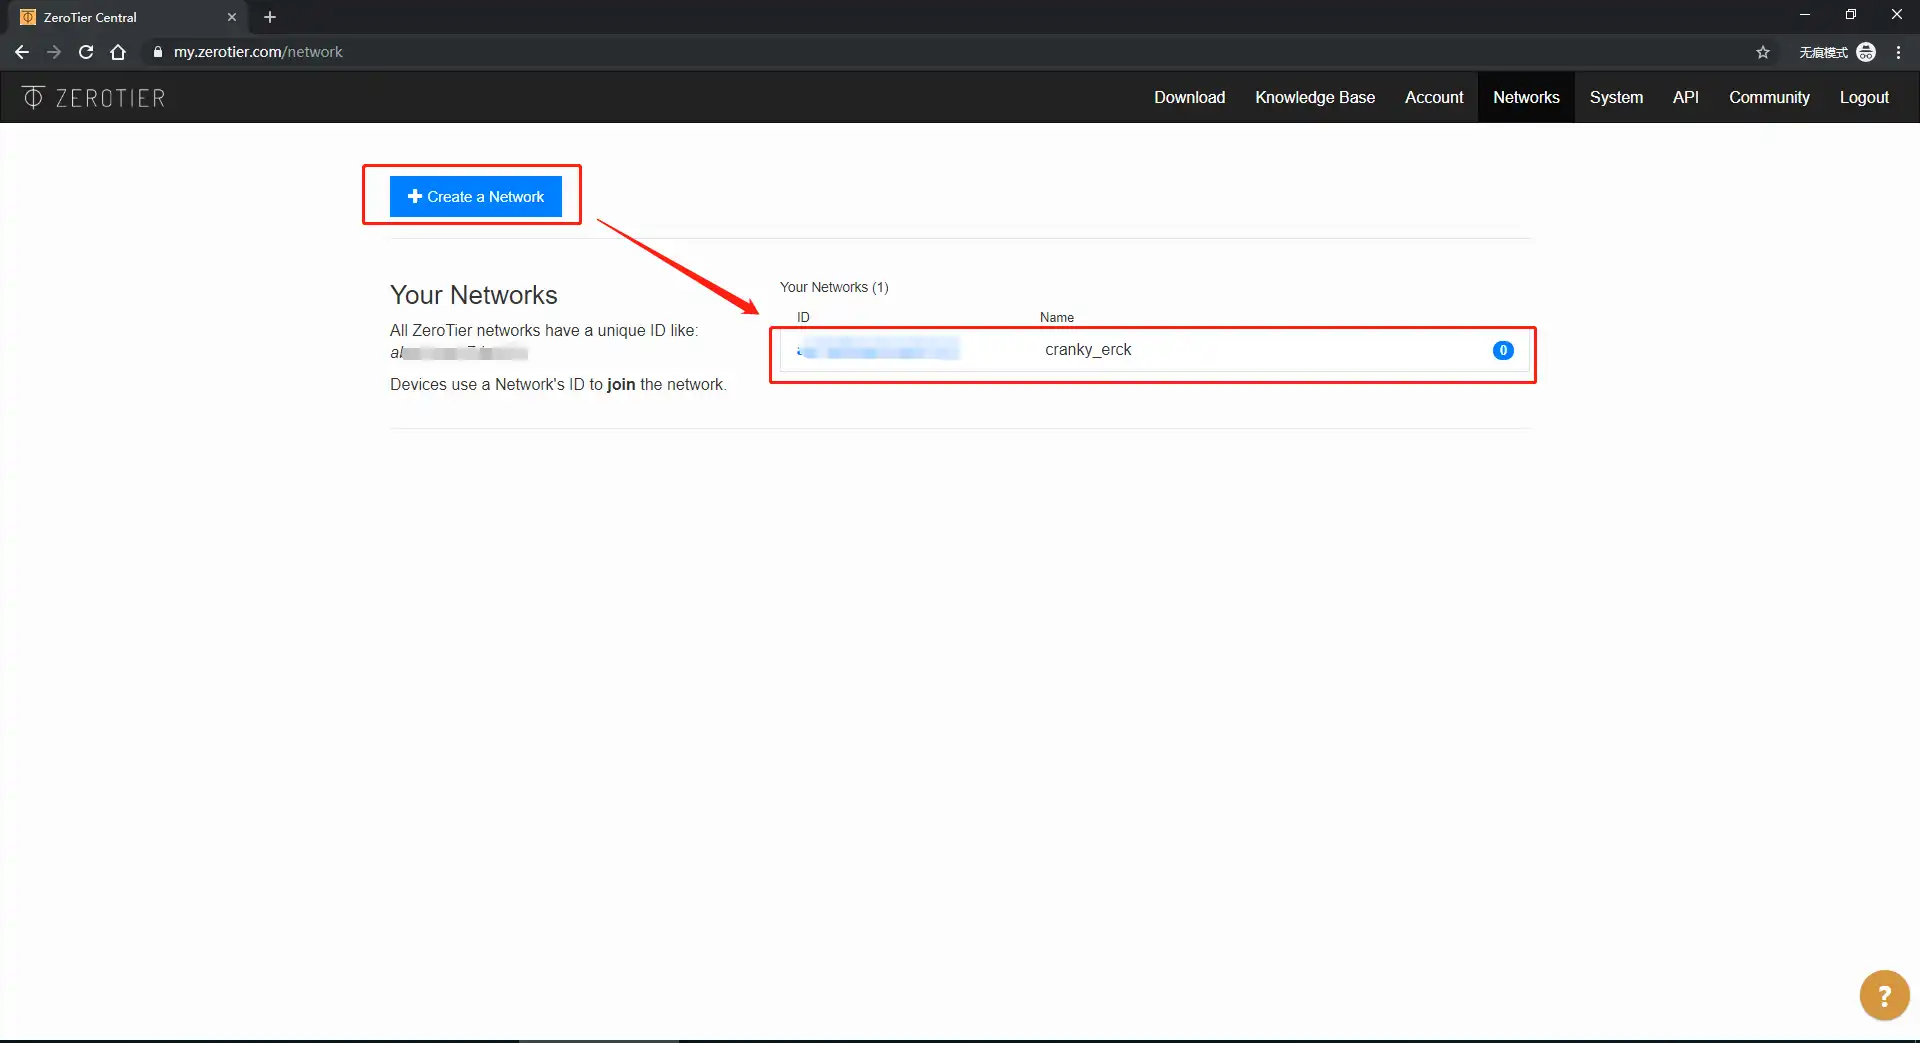Image resolution: width=1920 pixels, height=1043 pixels.
Task: Go back using browser back arrow
Action: (22, 52)
